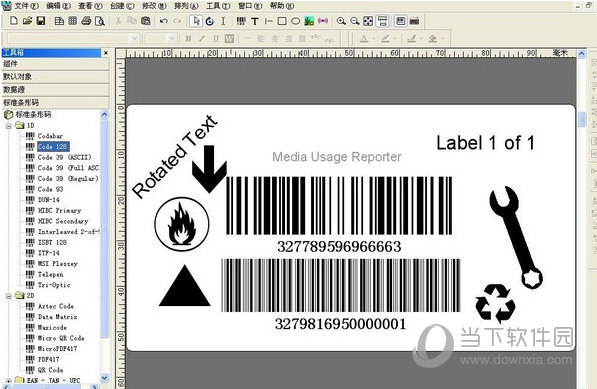The height and width of the screenshot is (389, 597).
Task: Open print preview
Action: [x=100, y=21]
